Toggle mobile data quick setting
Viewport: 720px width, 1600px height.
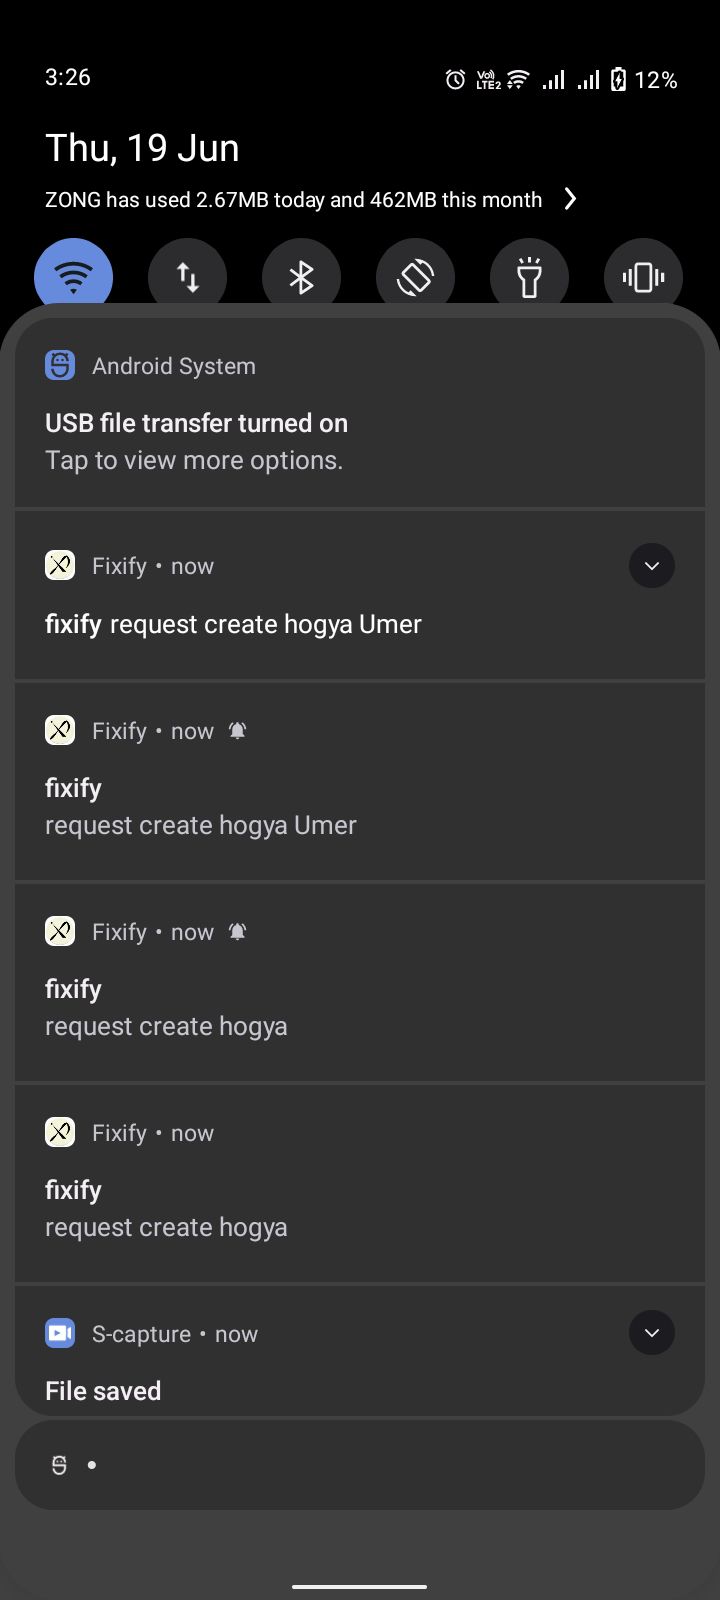(x=188, y=277)
